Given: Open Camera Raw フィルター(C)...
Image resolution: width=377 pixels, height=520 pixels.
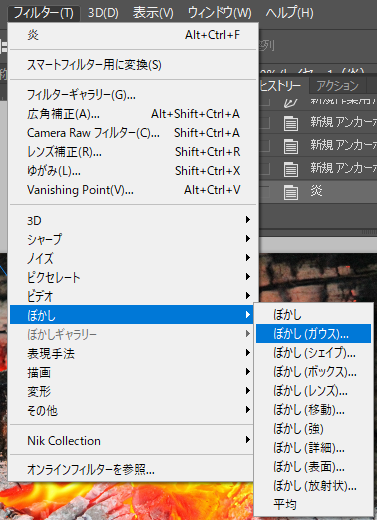Looking at the screenshot, I should [x=133, y=133].
